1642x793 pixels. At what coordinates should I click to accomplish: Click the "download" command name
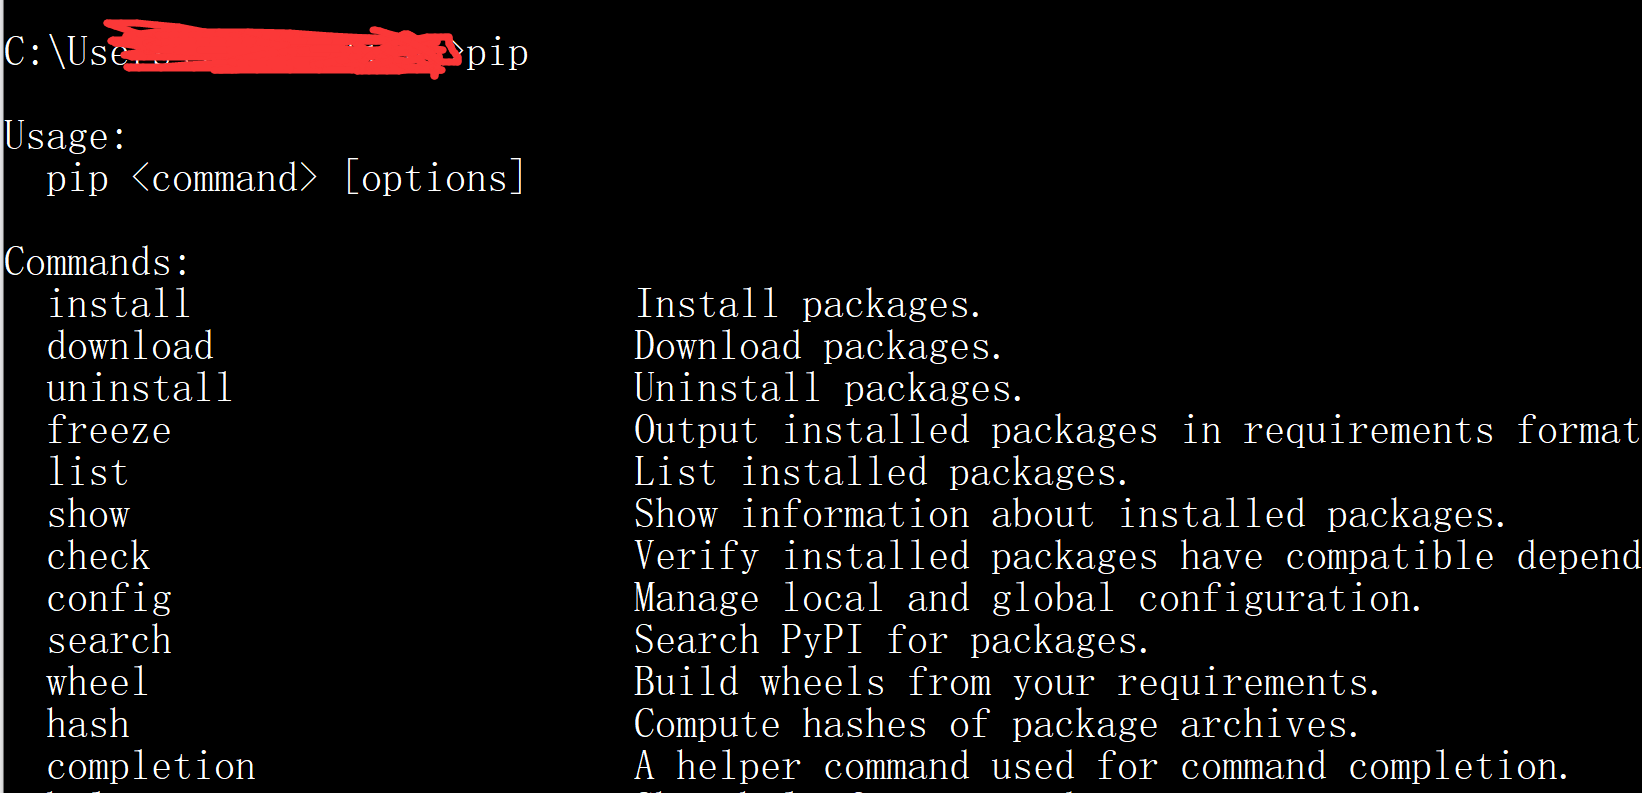pos(130,346)
